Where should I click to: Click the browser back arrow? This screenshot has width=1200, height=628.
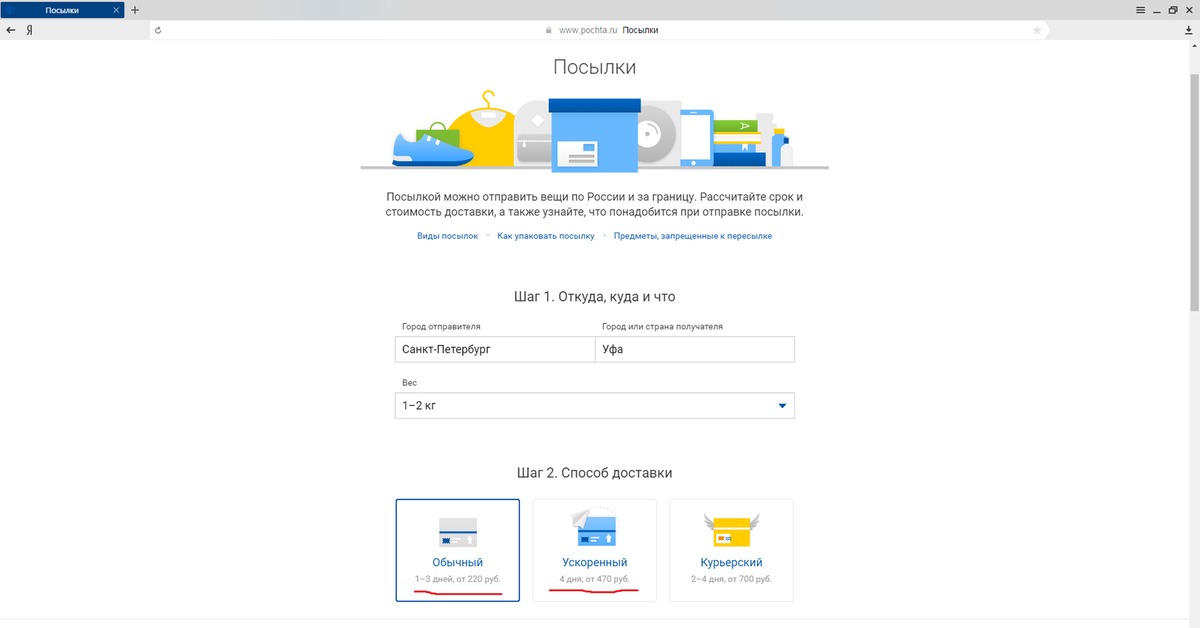click(11, 30)
